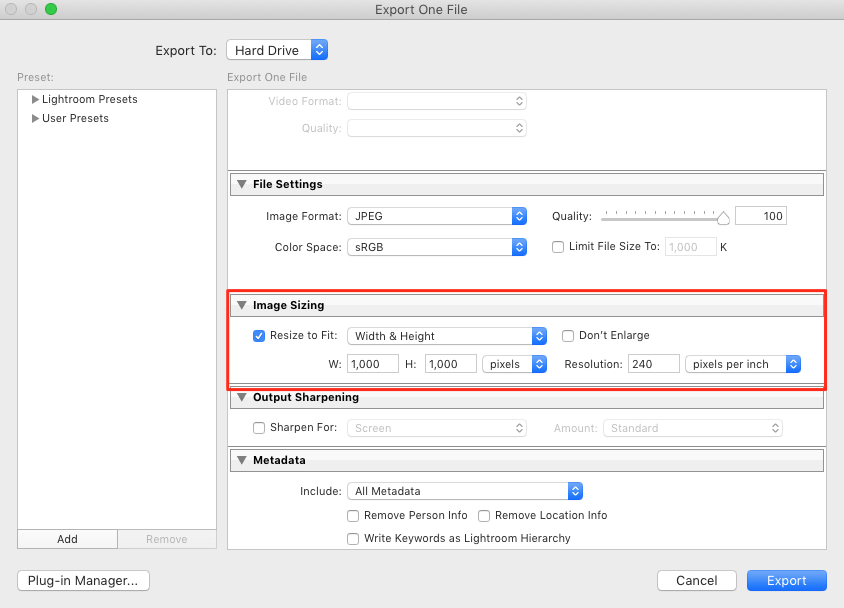The image size is (844, 608).
Task: Open the disabled Video Format dropdown
Action: pos(437,101)
